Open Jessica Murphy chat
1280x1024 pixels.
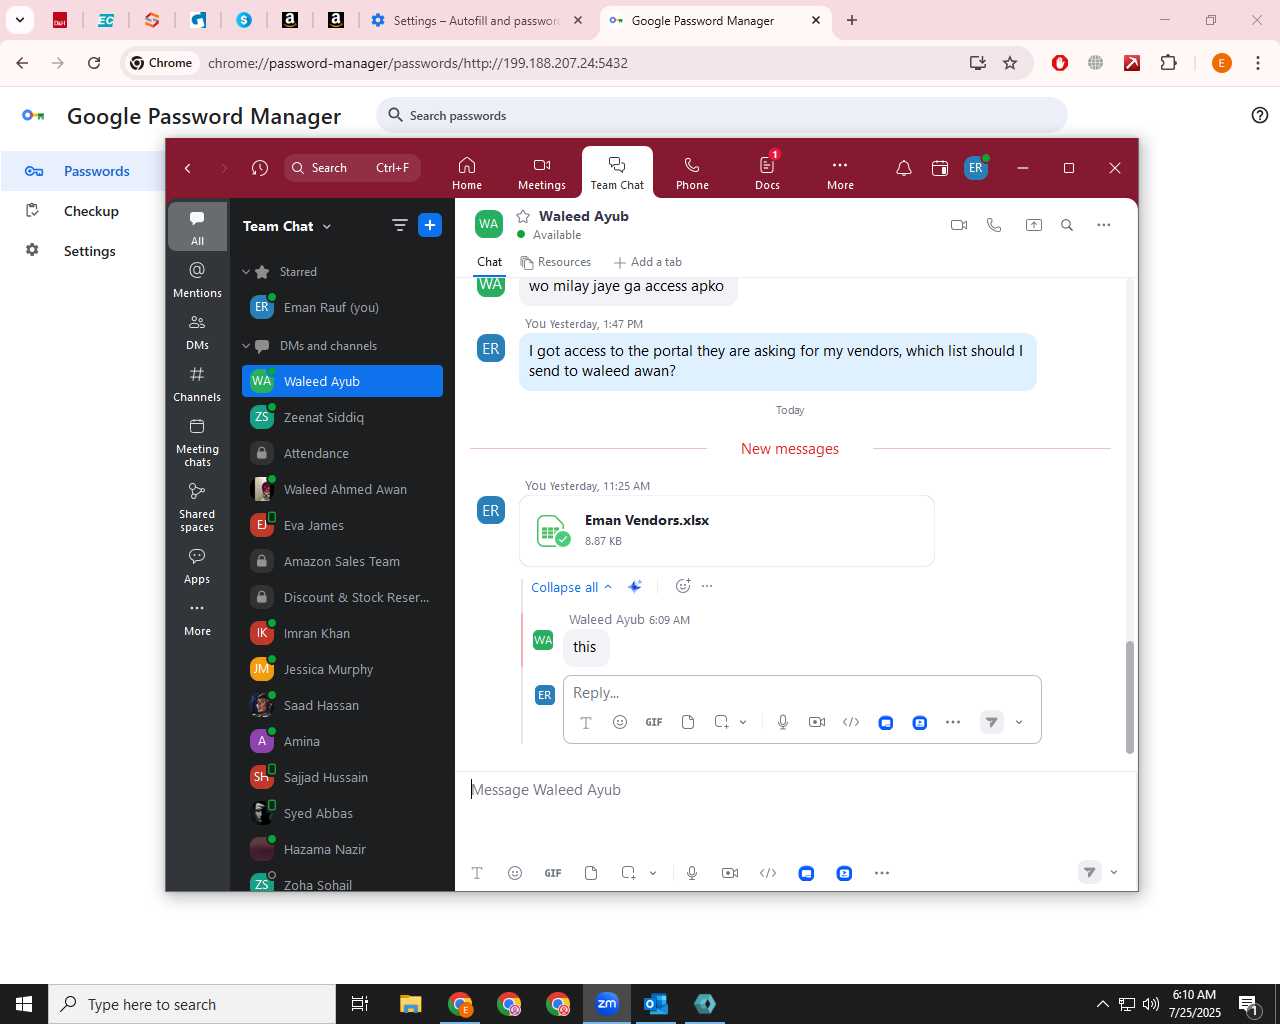coord(342,669)
